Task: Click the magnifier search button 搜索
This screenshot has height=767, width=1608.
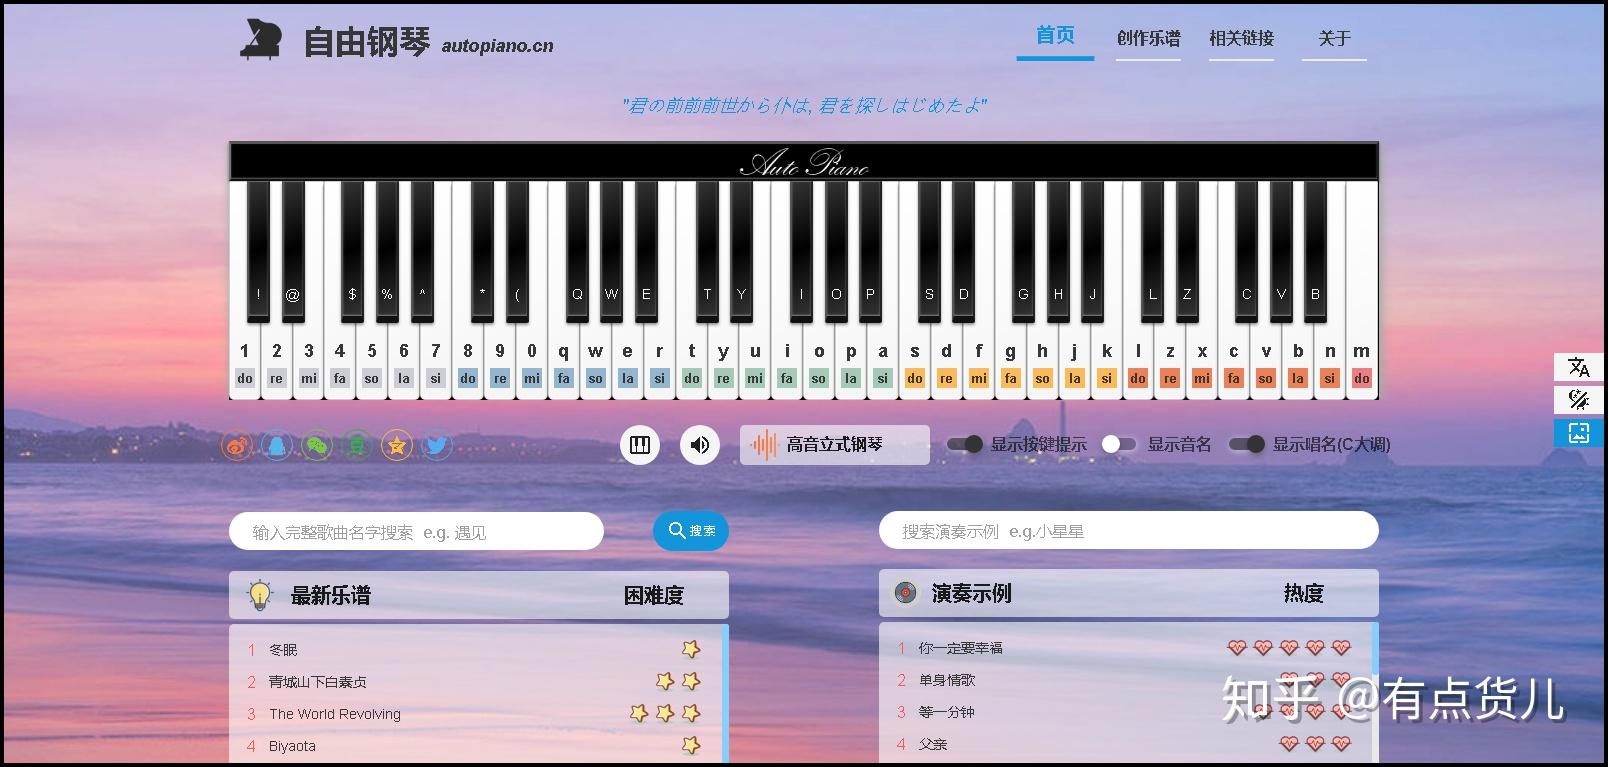Action: coord(691,530)
